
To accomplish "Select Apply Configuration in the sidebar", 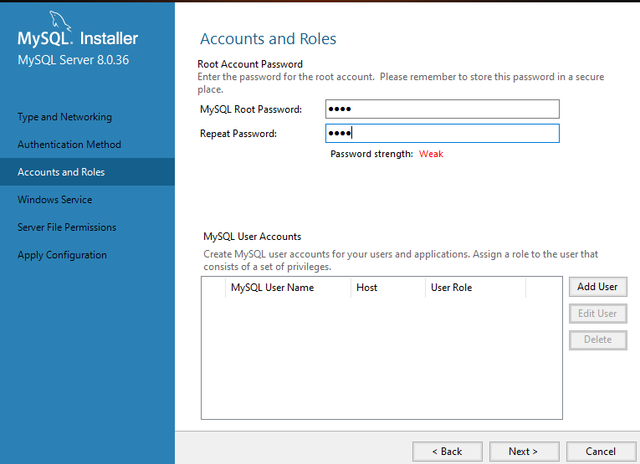I will [62, 255].
